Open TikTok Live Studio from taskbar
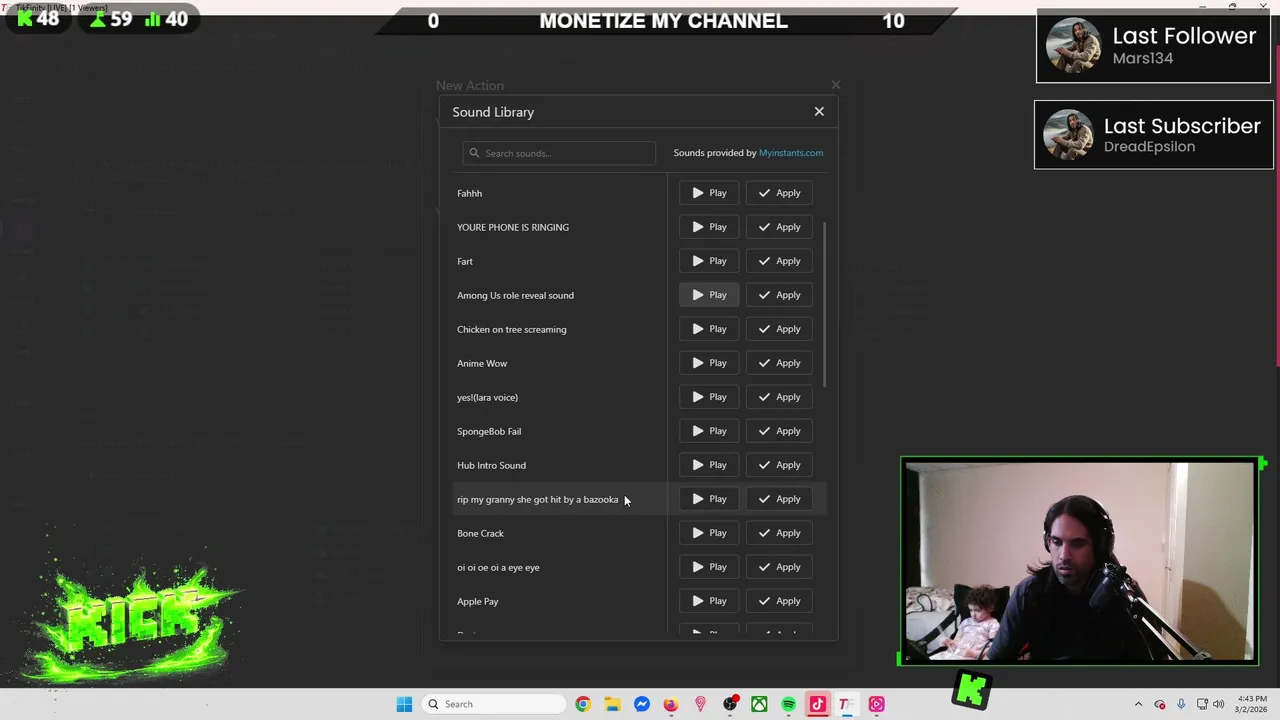Image resolution: width=1280 pixels, height=720 pixels. (x=818, y=704)
